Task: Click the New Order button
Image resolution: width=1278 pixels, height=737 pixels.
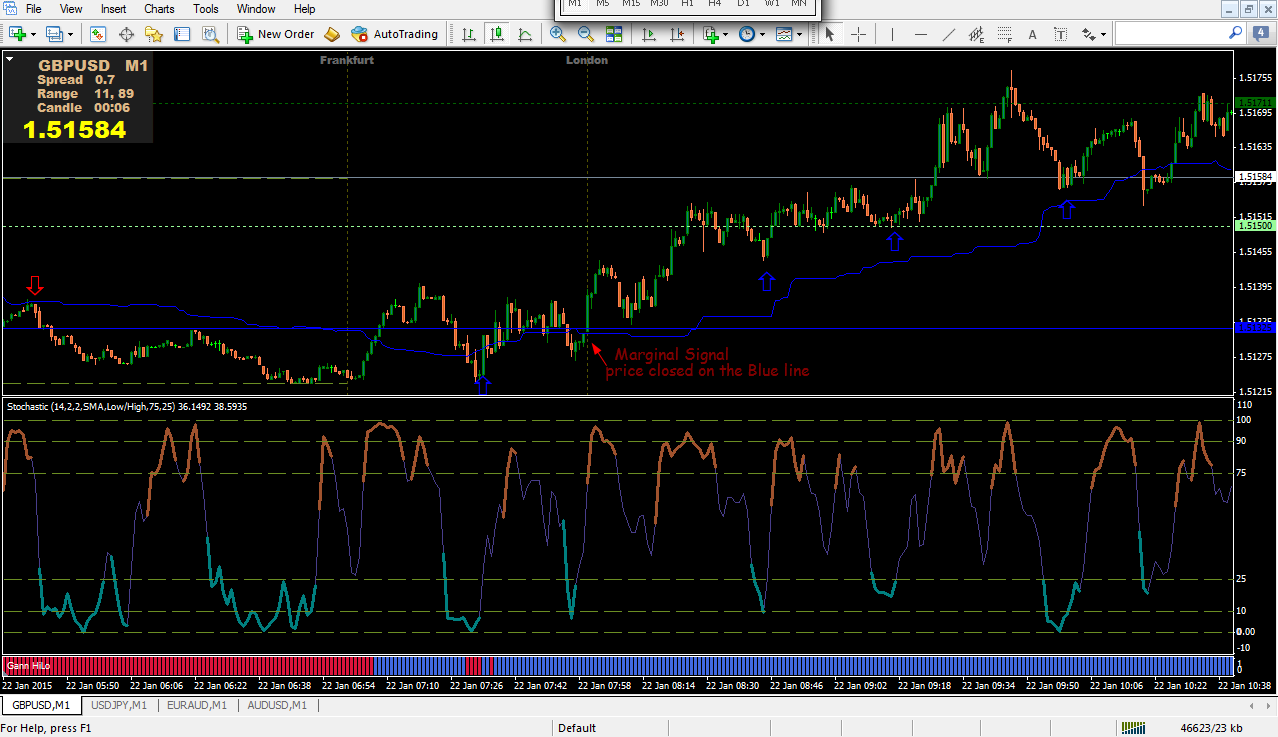Action: [x=275, y=34]
